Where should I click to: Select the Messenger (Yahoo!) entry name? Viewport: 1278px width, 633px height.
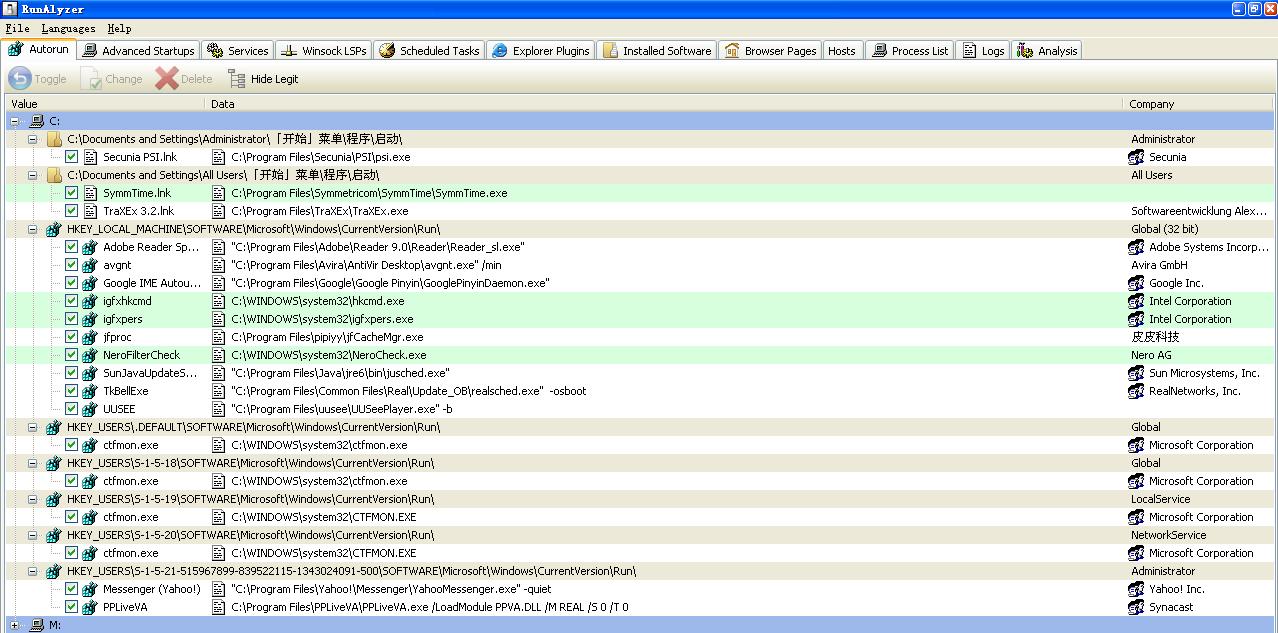[x=152, y=589]
